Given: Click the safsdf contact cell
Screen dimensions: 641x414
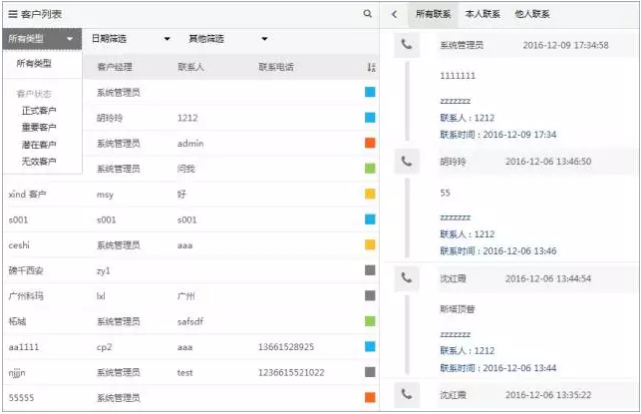Looking at the screenshot, I should click(x=191, y=322).
